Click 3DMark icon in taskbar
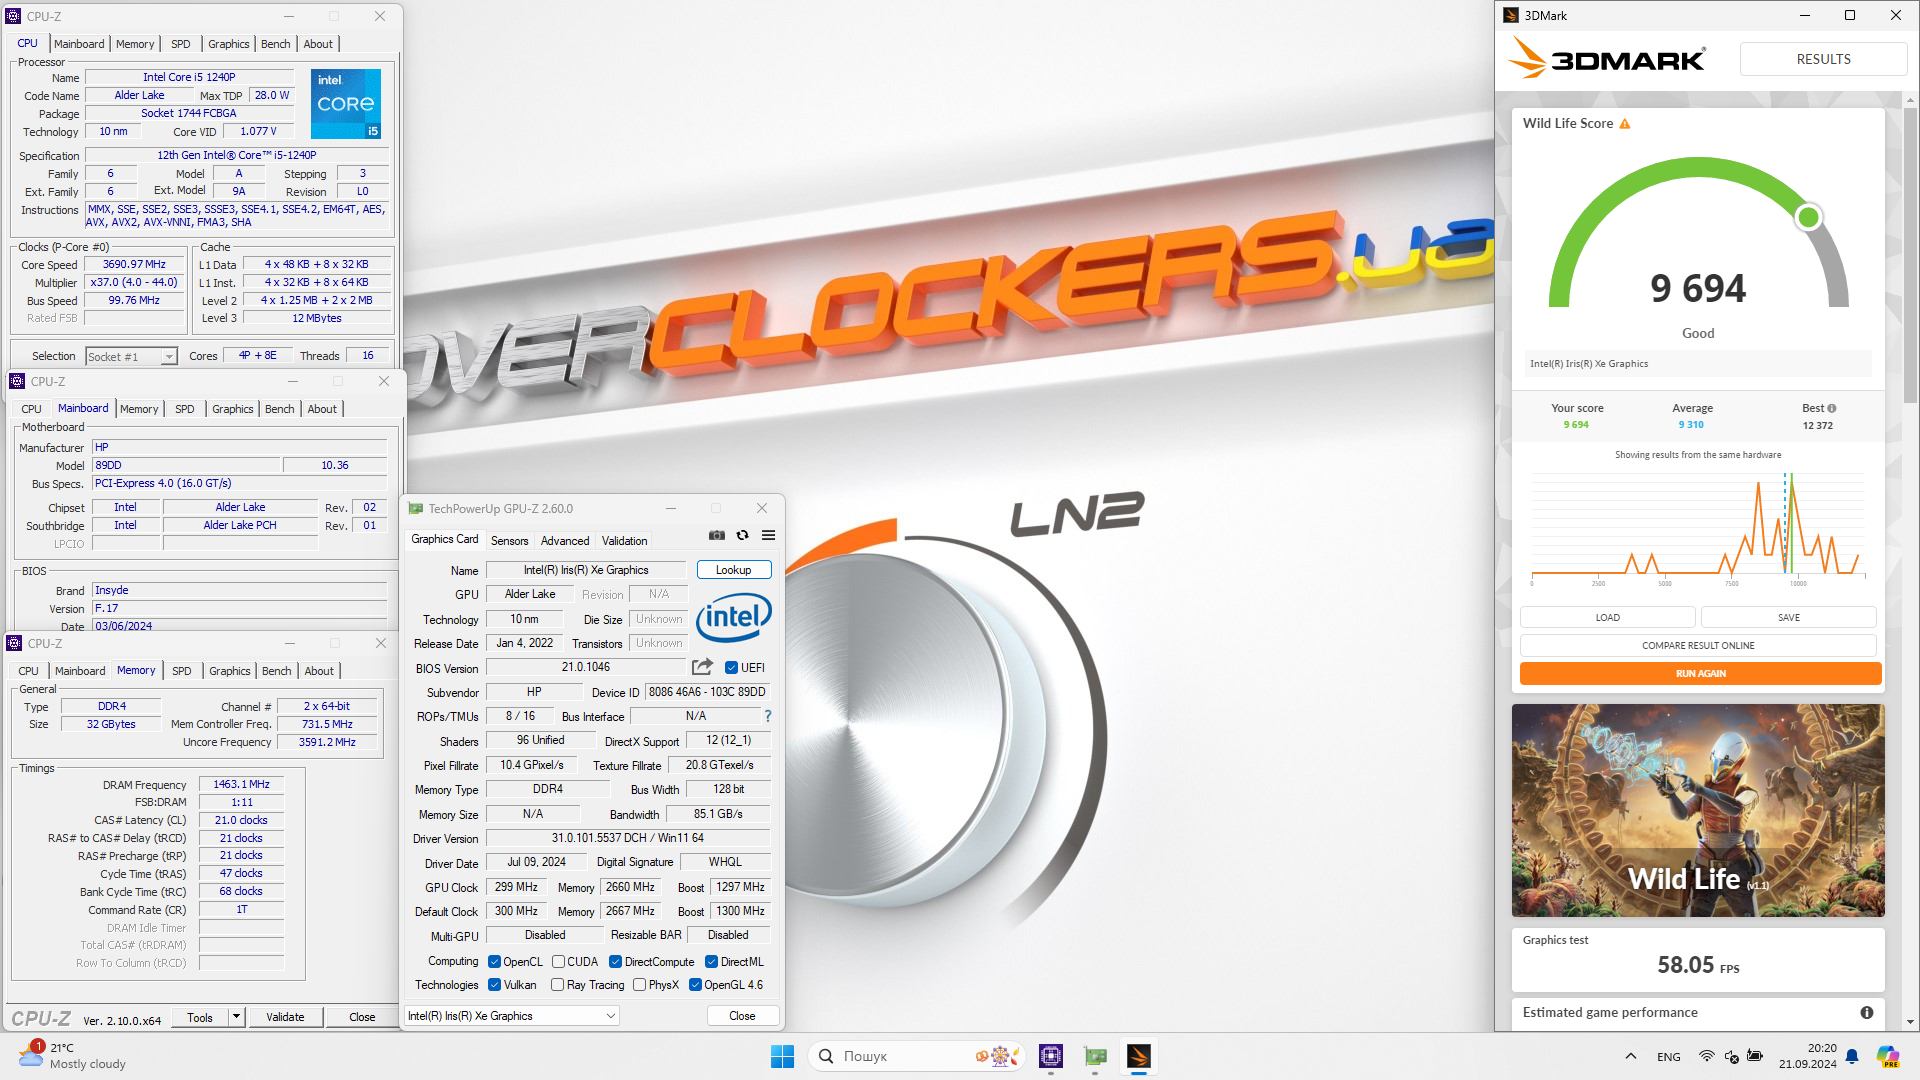Viewport: 1920px width, 1080px height. coord(1139,1056)
